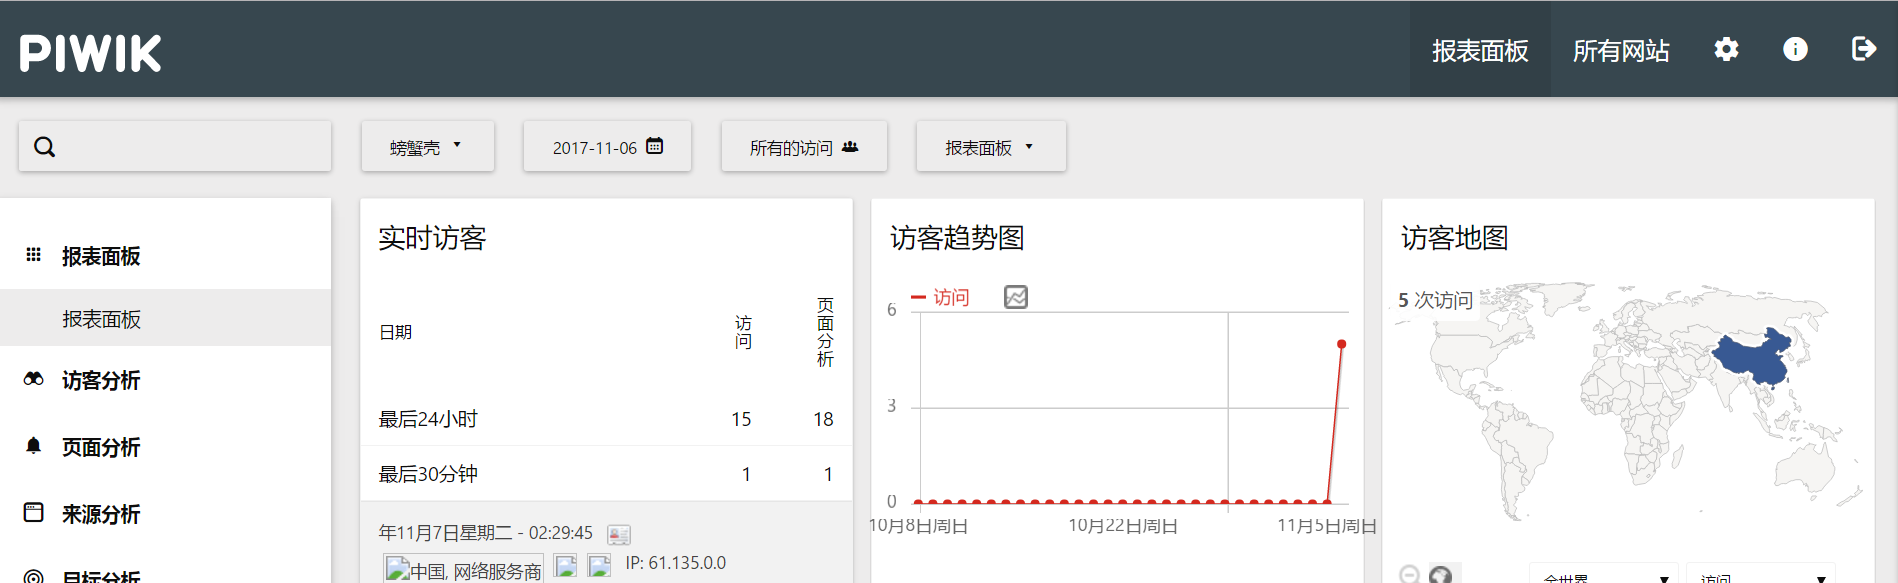Click the Piwik logo
This screenshot has height=583, width=1898.
[x=90, y=53]
